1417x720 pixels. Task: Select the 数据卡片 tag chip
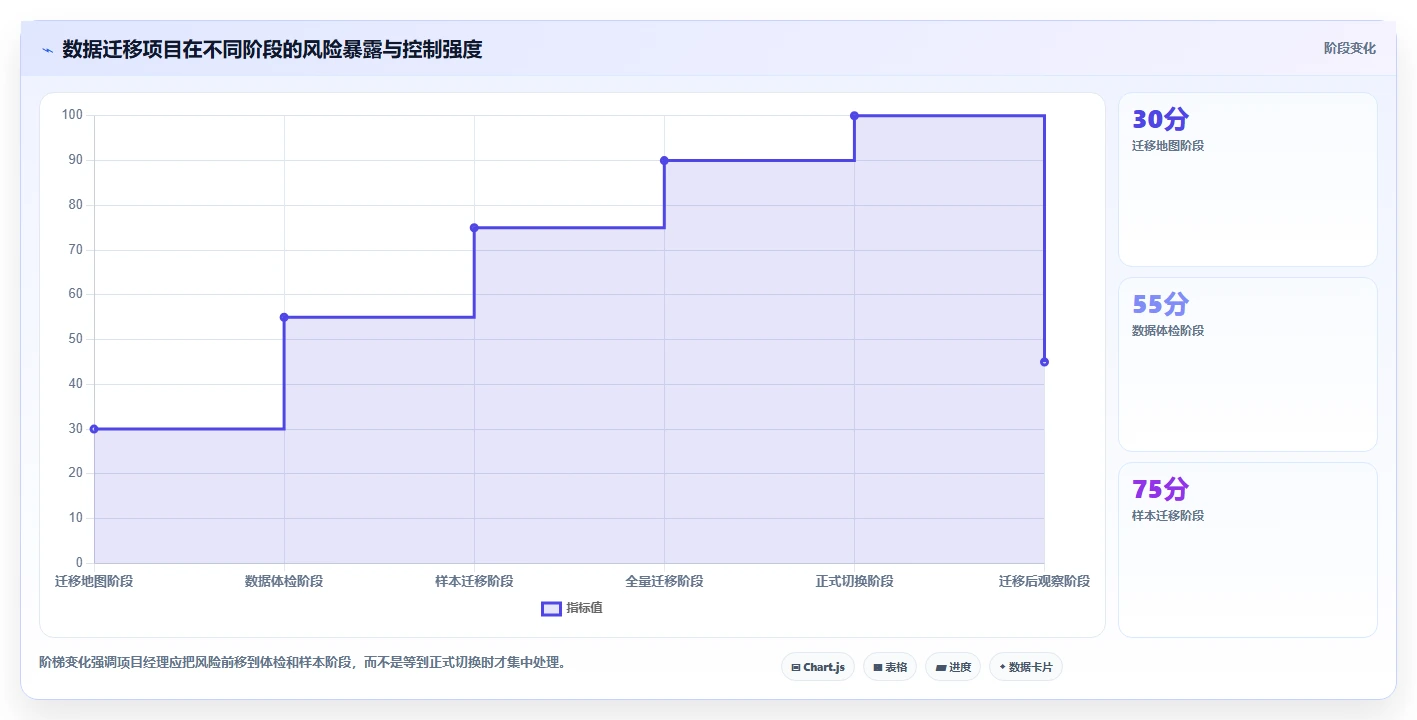point(1025,667)
